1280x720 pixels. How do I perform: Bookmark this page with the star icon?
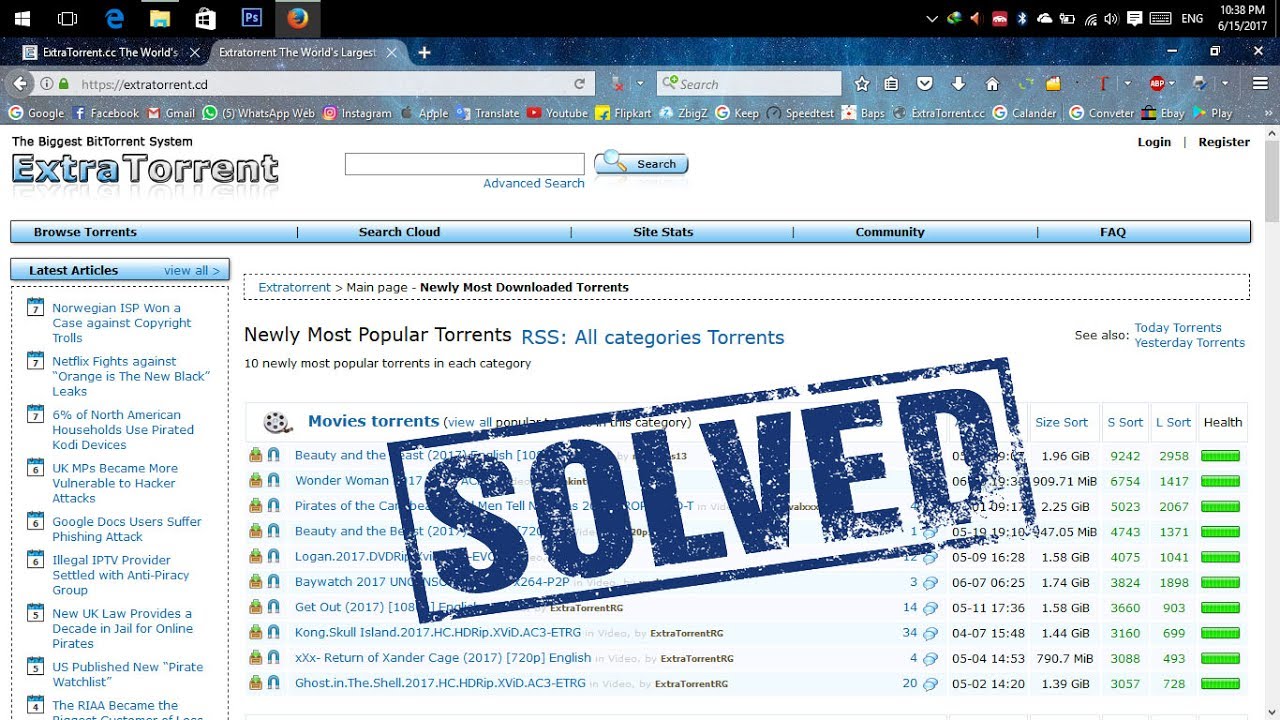click(862, 84)
